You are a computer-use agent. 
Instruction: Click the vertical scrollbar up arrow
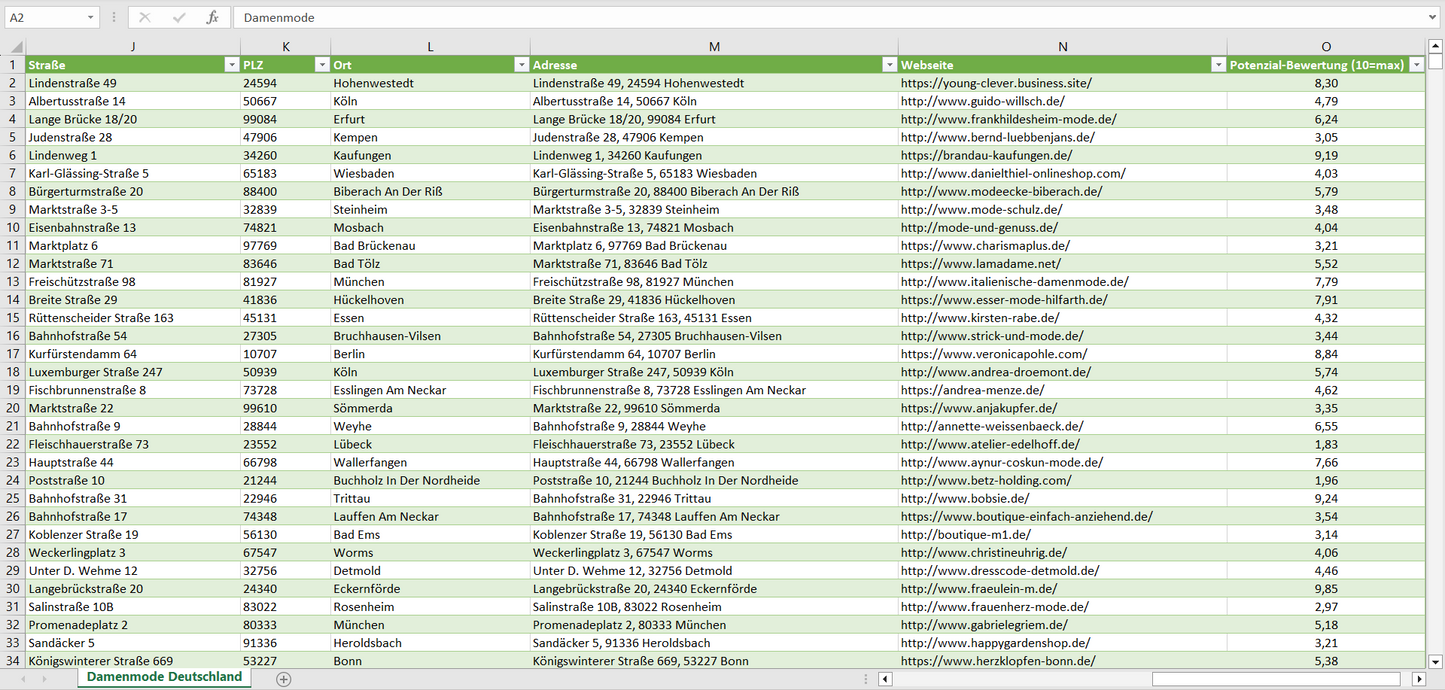pyautogui.click(x=1436, y=46)
